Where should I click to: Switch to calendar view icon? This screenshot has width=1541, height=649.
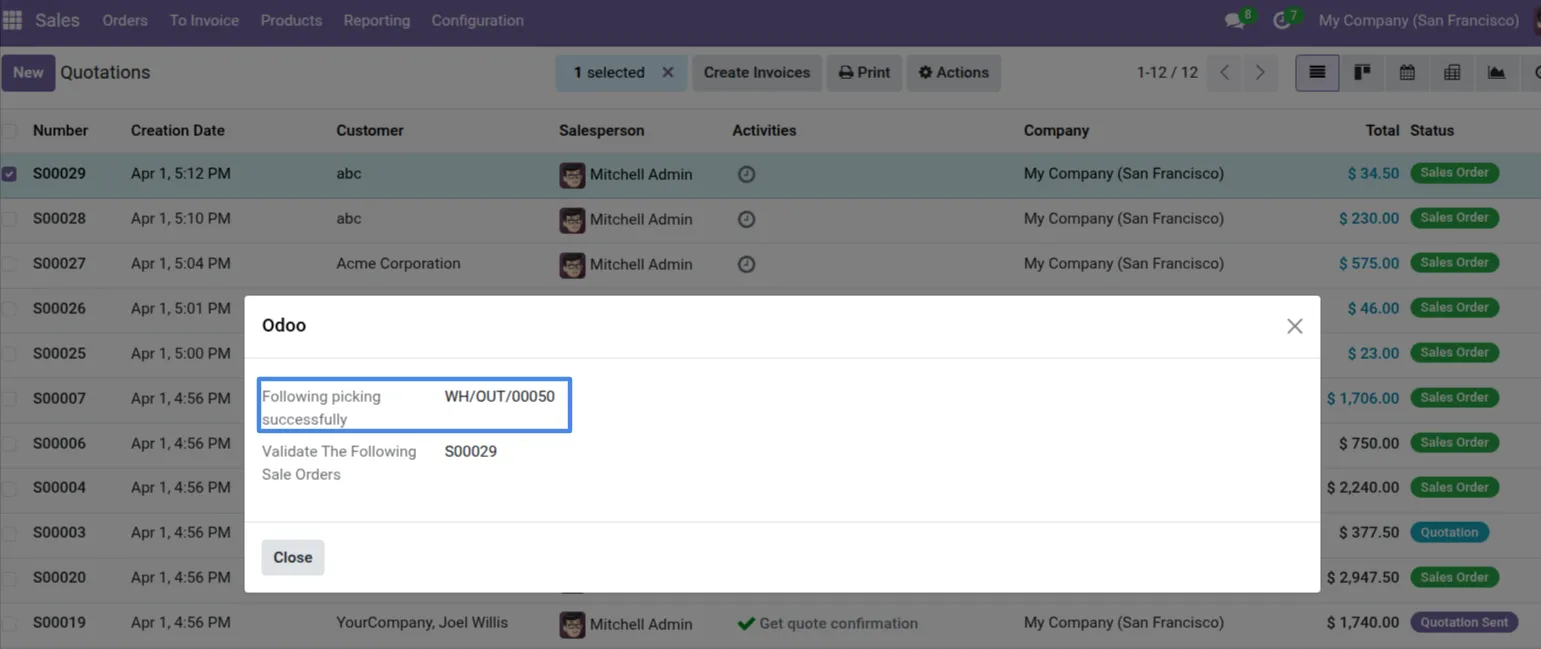click(x=1407, y=72)
